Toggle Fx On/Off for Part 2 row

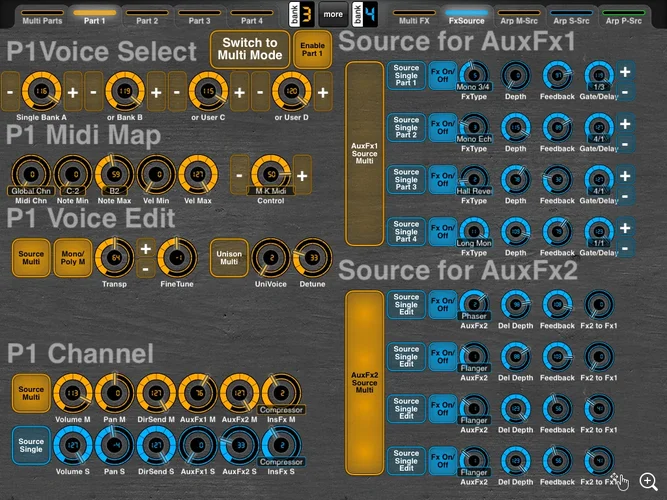442,128
